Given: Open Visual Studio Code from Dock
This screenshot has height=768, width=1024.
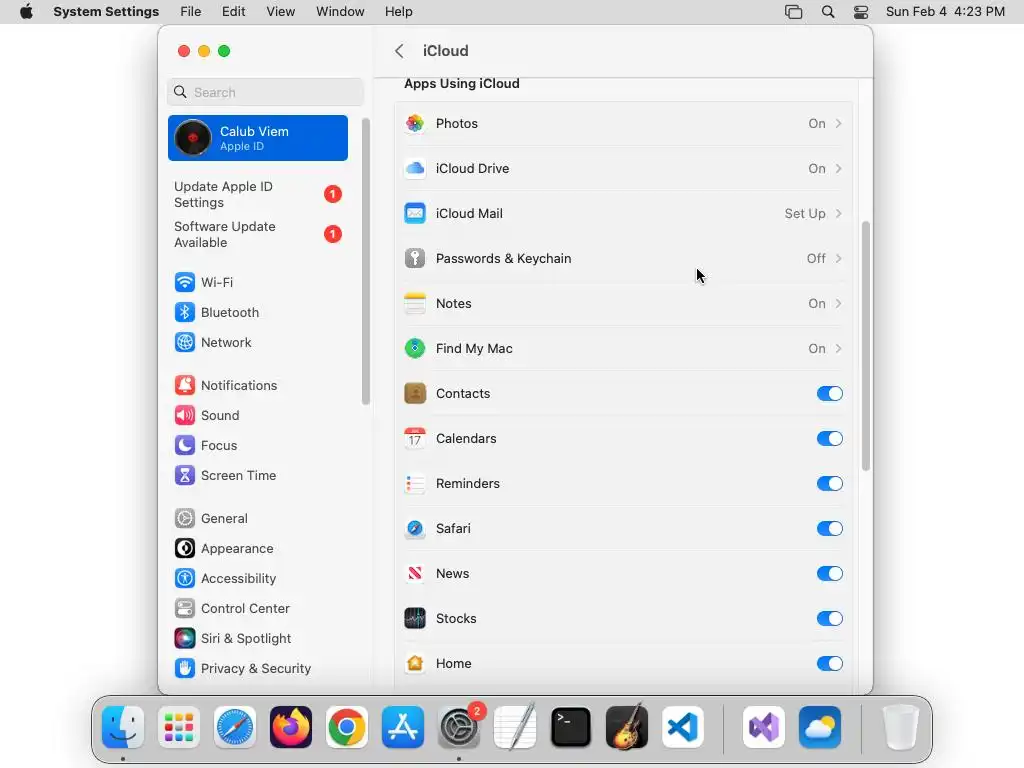Looking at the screenshot, I should [x=683, y=727].
